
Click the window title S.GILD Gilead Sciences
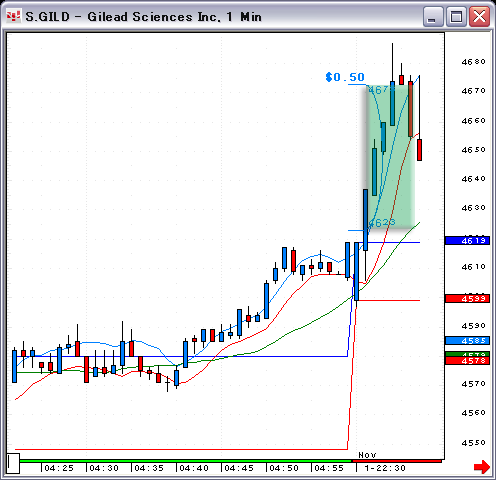click(x=143, y=17)
